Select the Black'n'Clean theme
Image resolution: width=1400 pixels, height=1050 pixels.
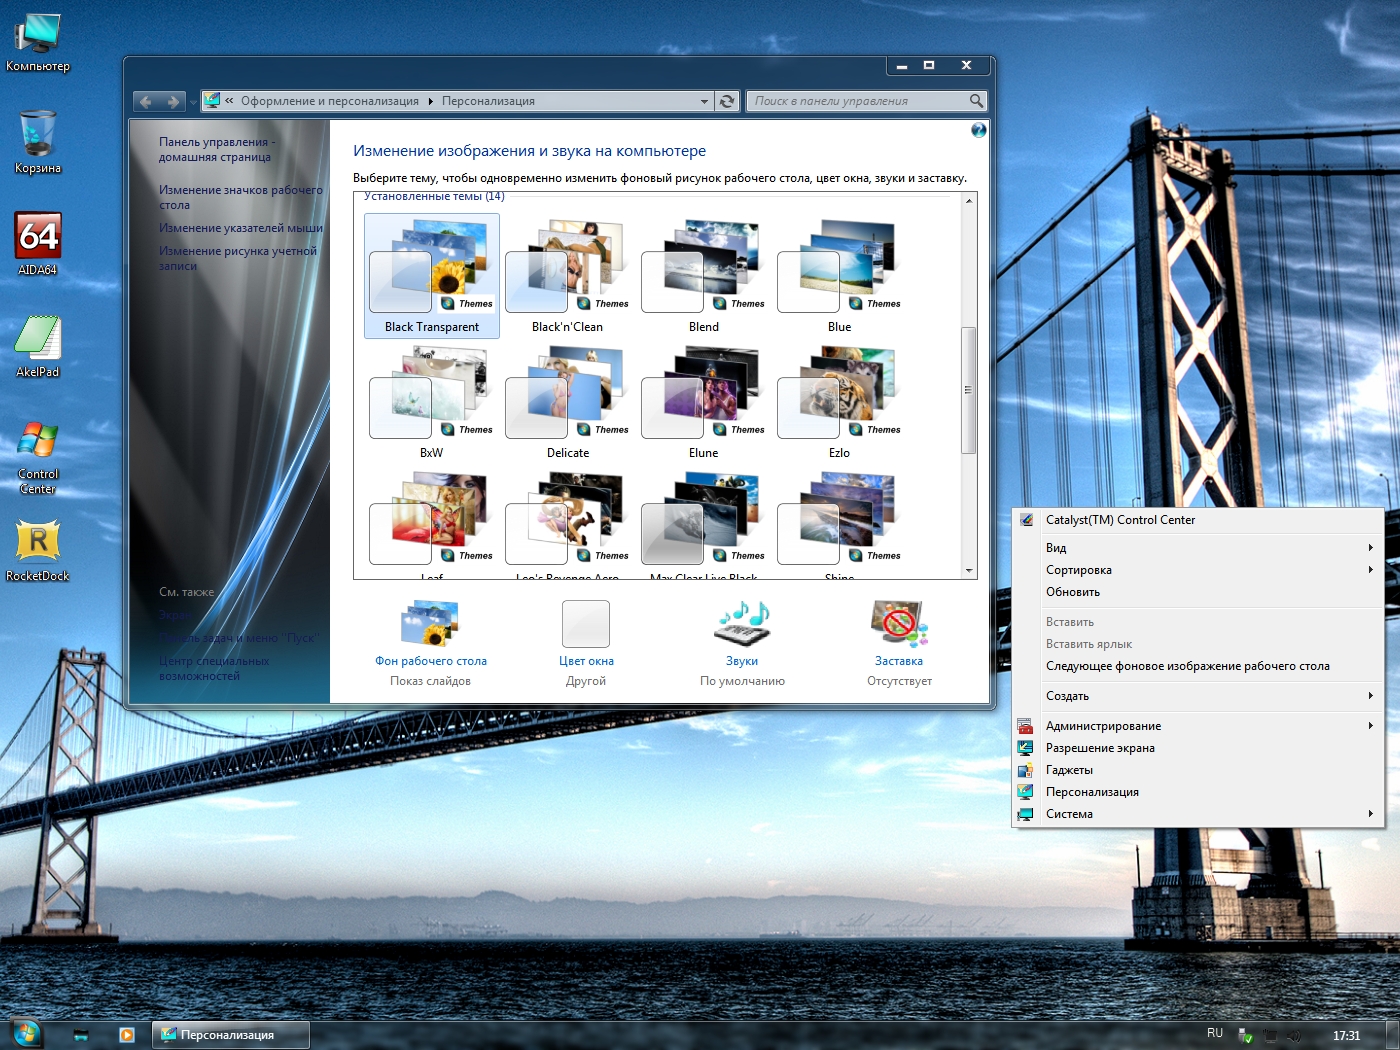point(567,276)
